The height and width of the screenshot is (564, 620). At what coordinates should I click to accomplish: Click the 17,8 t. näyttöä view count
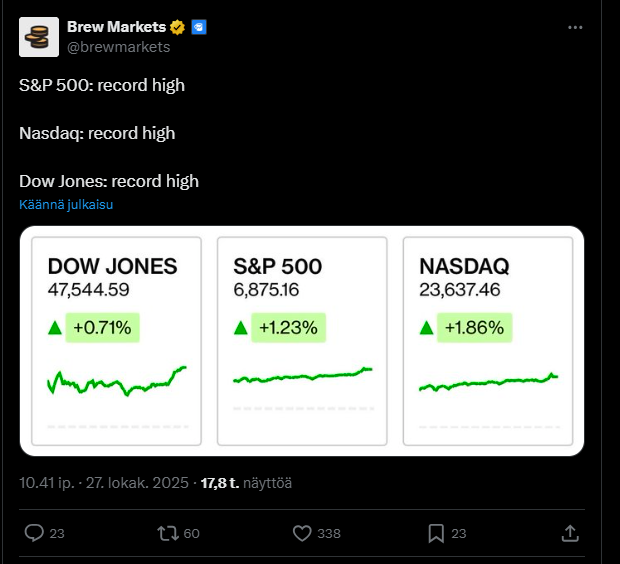point(246,483)
